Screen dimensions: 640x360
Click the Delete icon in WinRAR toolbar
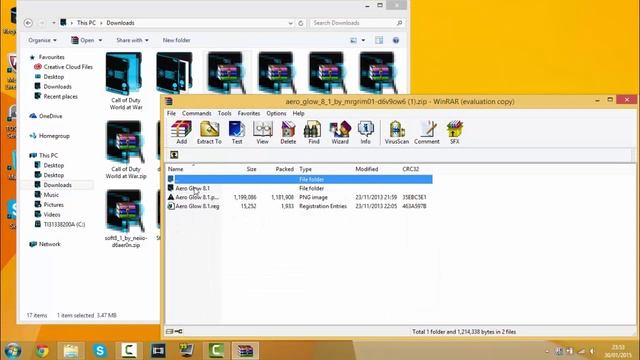[x=288, y=132]
